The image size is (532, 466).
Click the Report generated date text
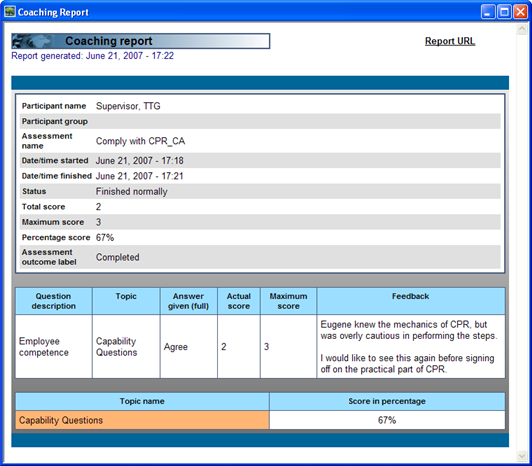(92, 56)
